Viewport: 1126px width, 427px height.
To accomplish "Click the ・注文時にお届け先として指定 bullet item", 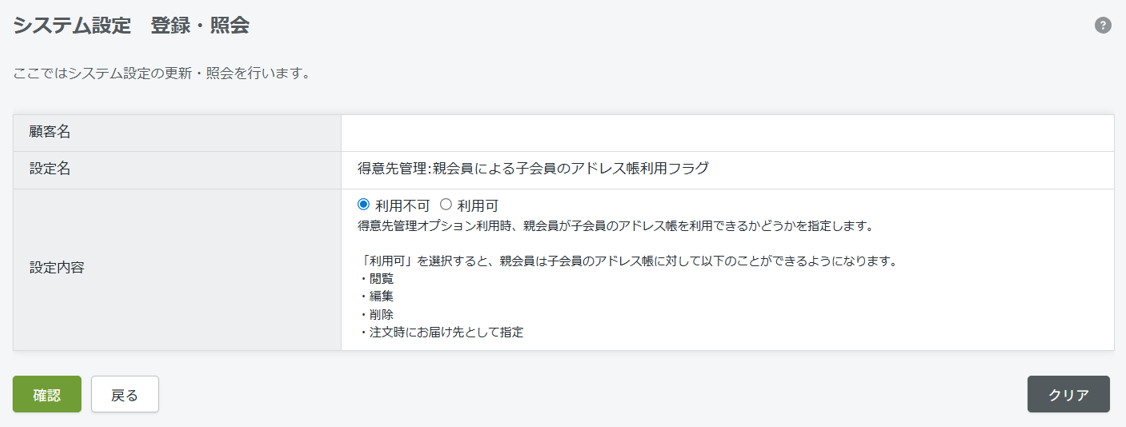I will pyautogui.click(x=440, y=332).
